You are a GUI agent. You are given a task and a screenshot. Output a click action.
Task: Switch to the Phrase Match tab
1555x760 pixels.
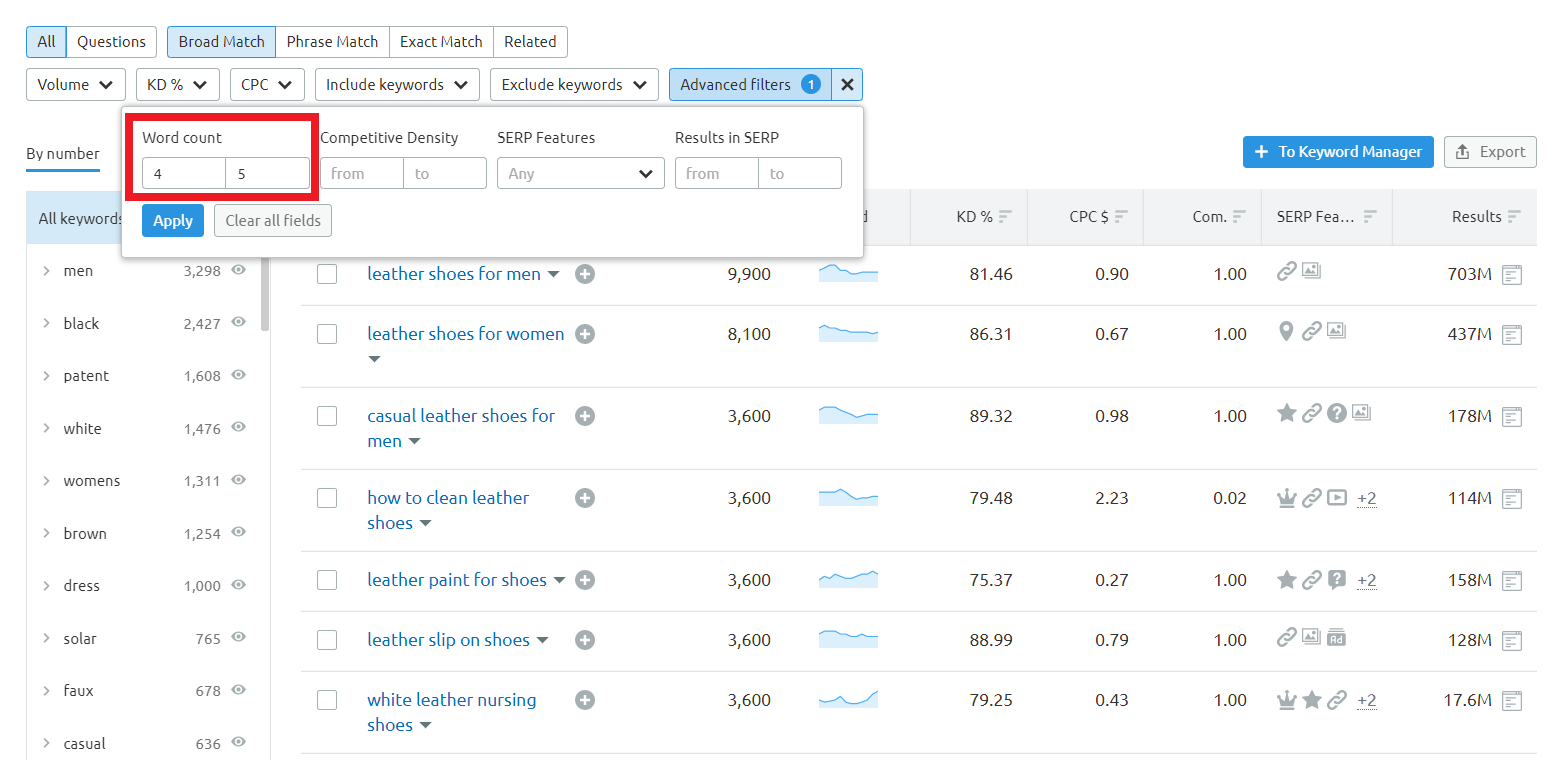[332, 42]
